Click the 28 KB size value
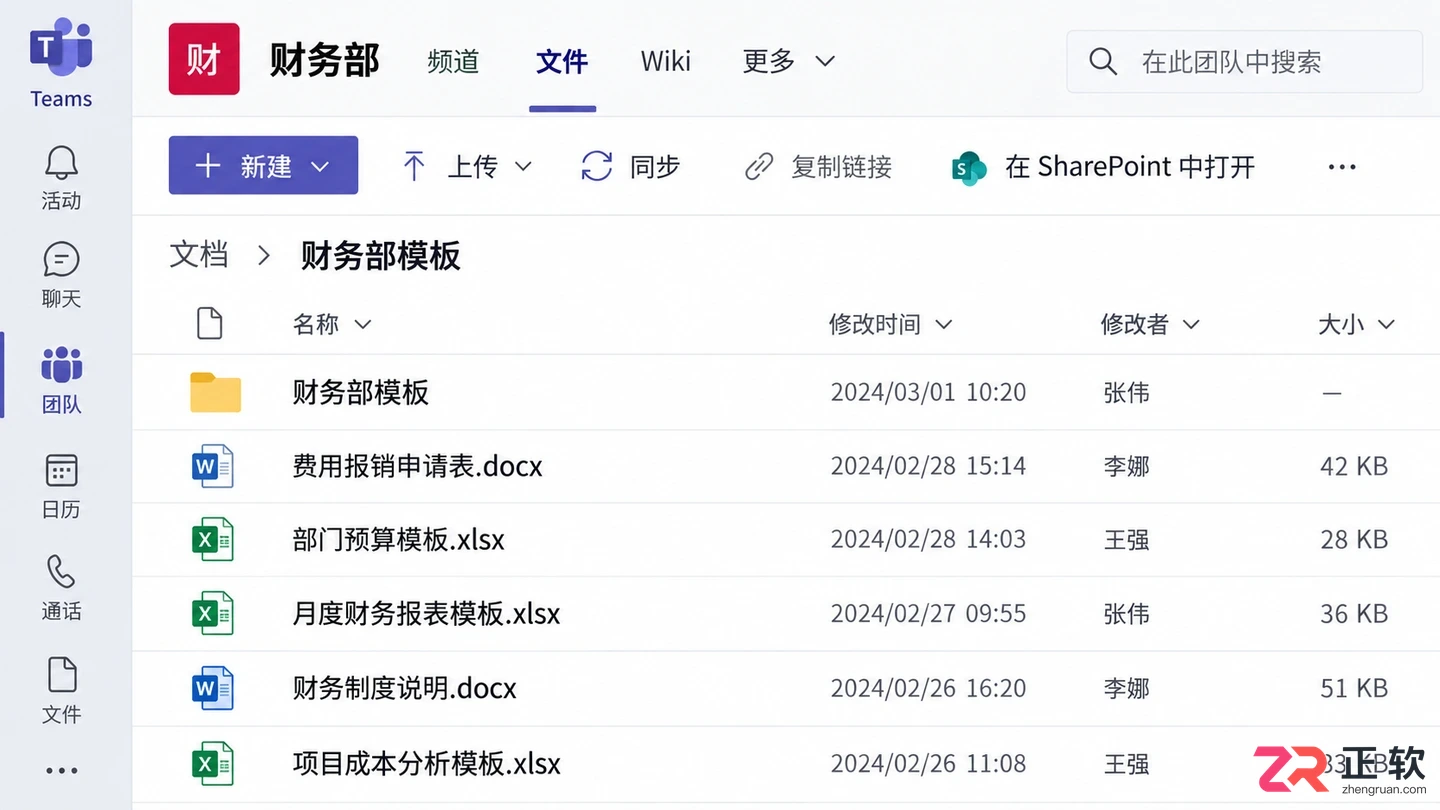The width and height of the screenshot is (1440, 810). click(x=1354, y=540)
